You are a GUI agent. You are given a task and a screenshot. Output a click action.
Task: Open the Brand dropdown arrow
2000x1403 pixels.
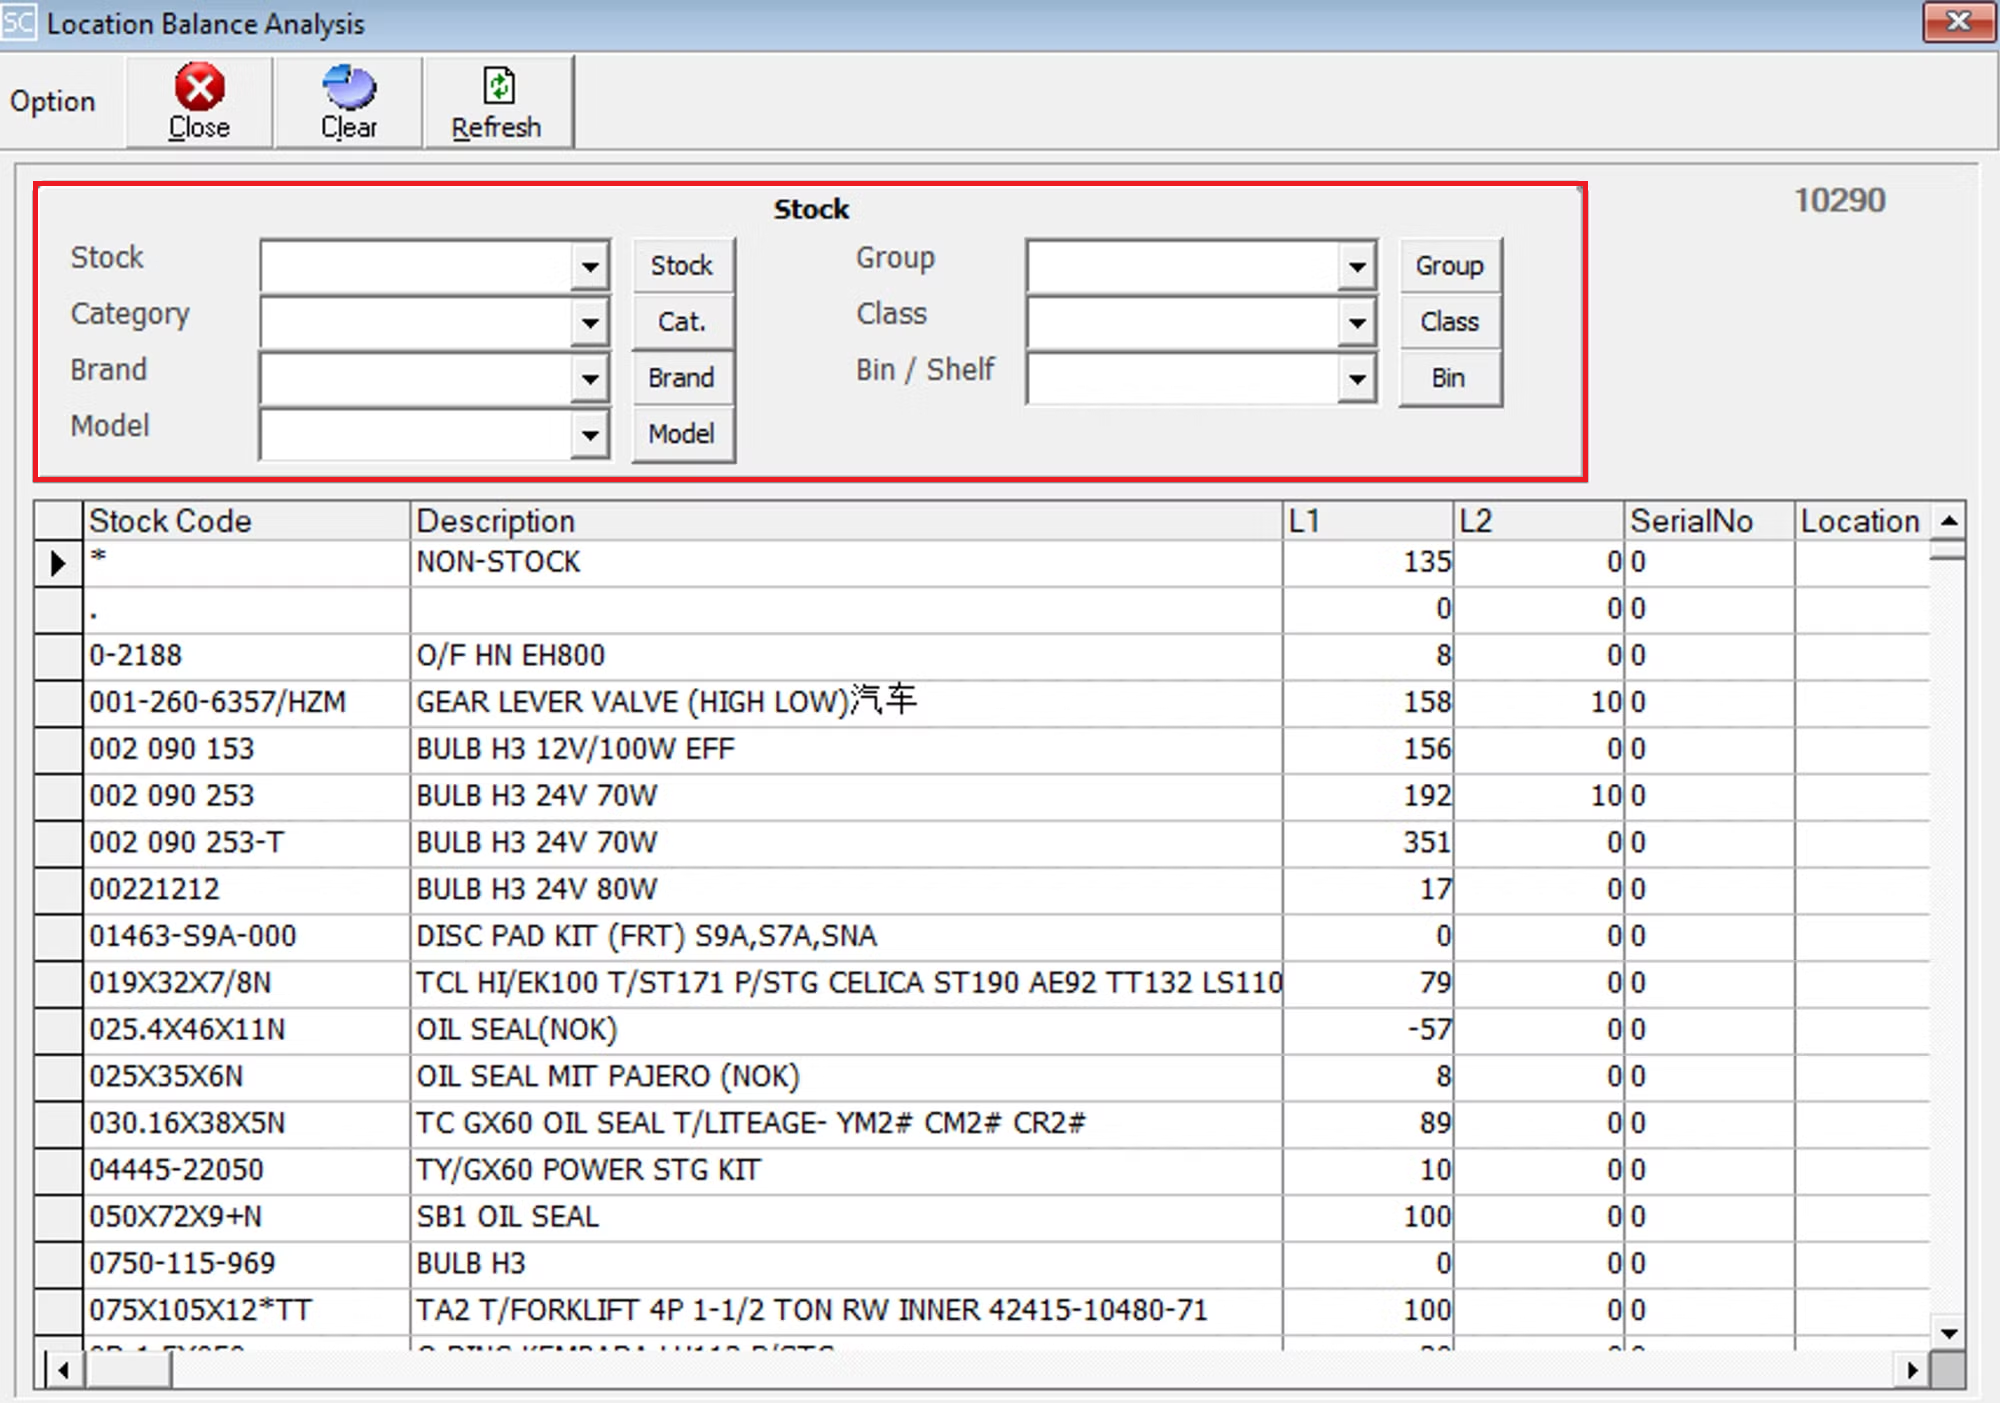590,378
